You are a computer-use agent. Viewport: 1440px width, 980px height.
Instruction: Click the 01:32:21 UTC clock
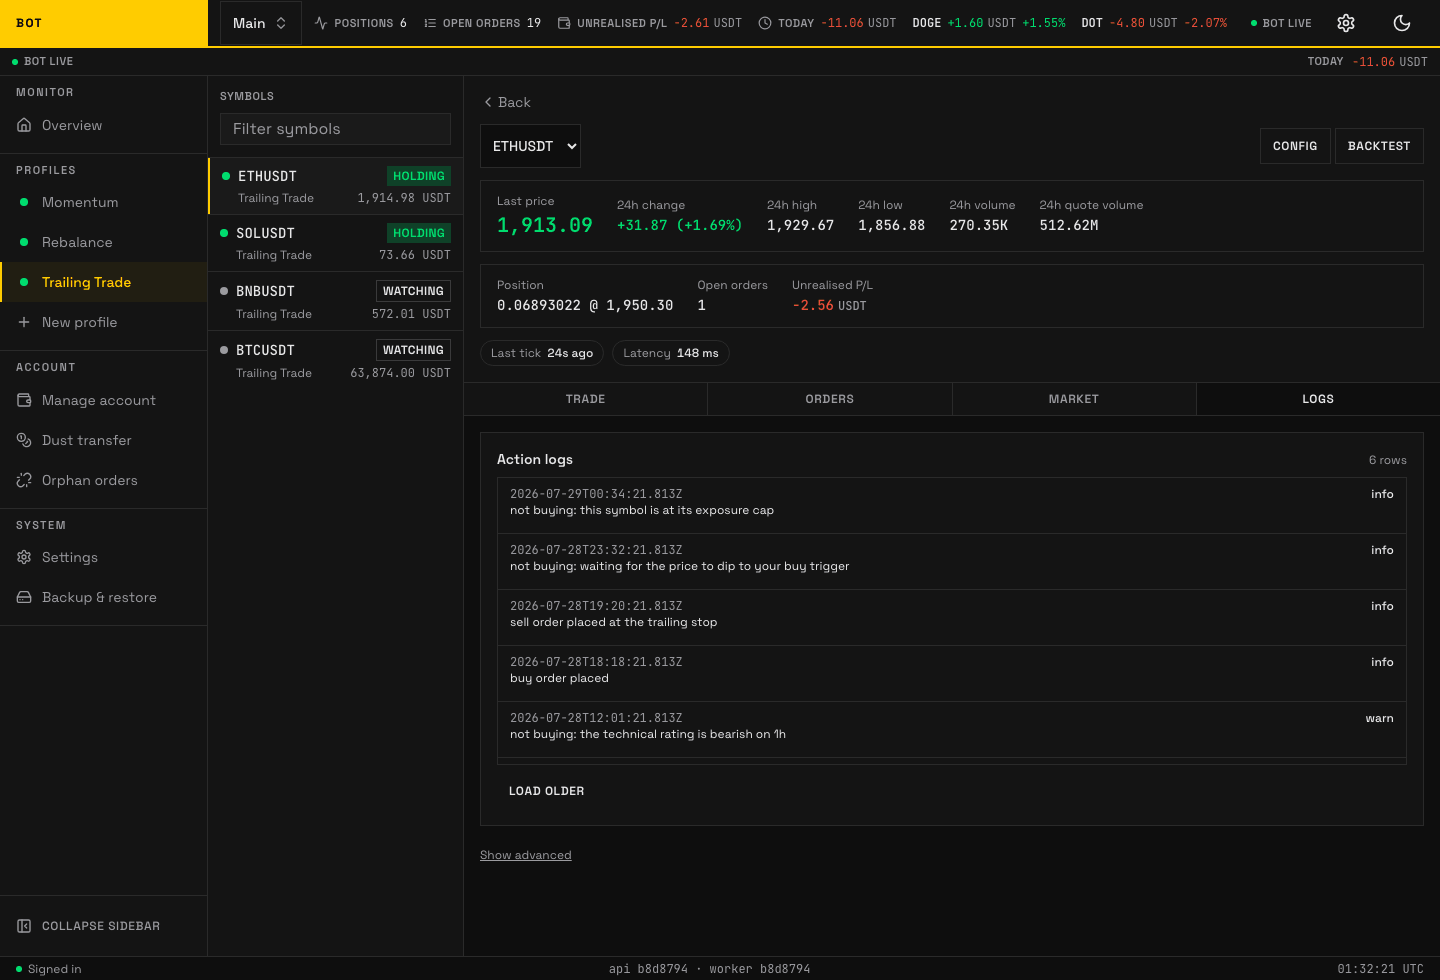pyautogui.click(x=1380, y=969)
